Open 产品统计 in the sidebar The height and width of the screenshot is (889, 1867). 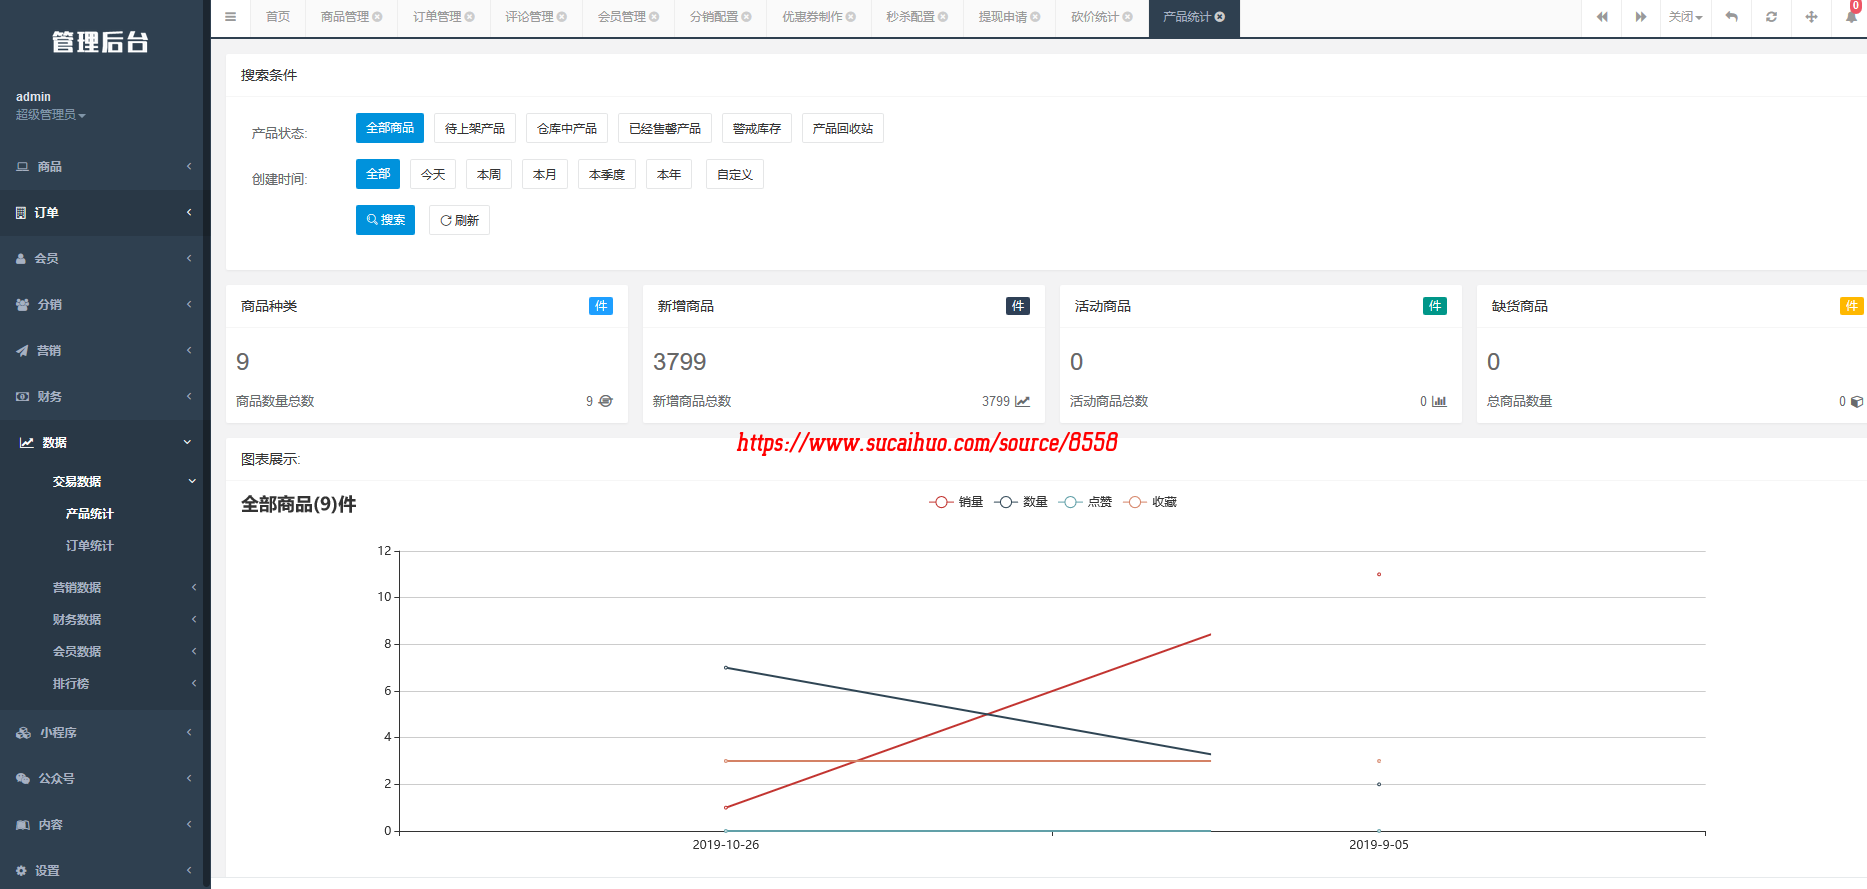(90, 514)
